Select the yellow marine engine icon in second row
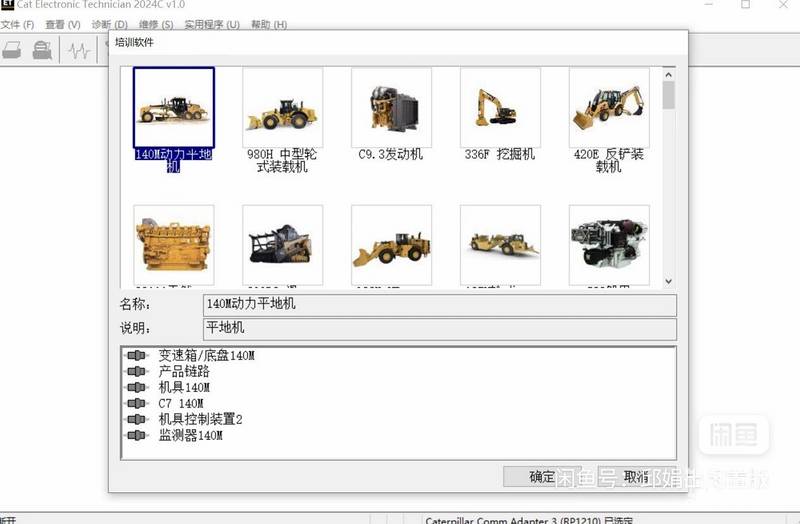This screenshot has width=800, height=524. tap(173, 244)
